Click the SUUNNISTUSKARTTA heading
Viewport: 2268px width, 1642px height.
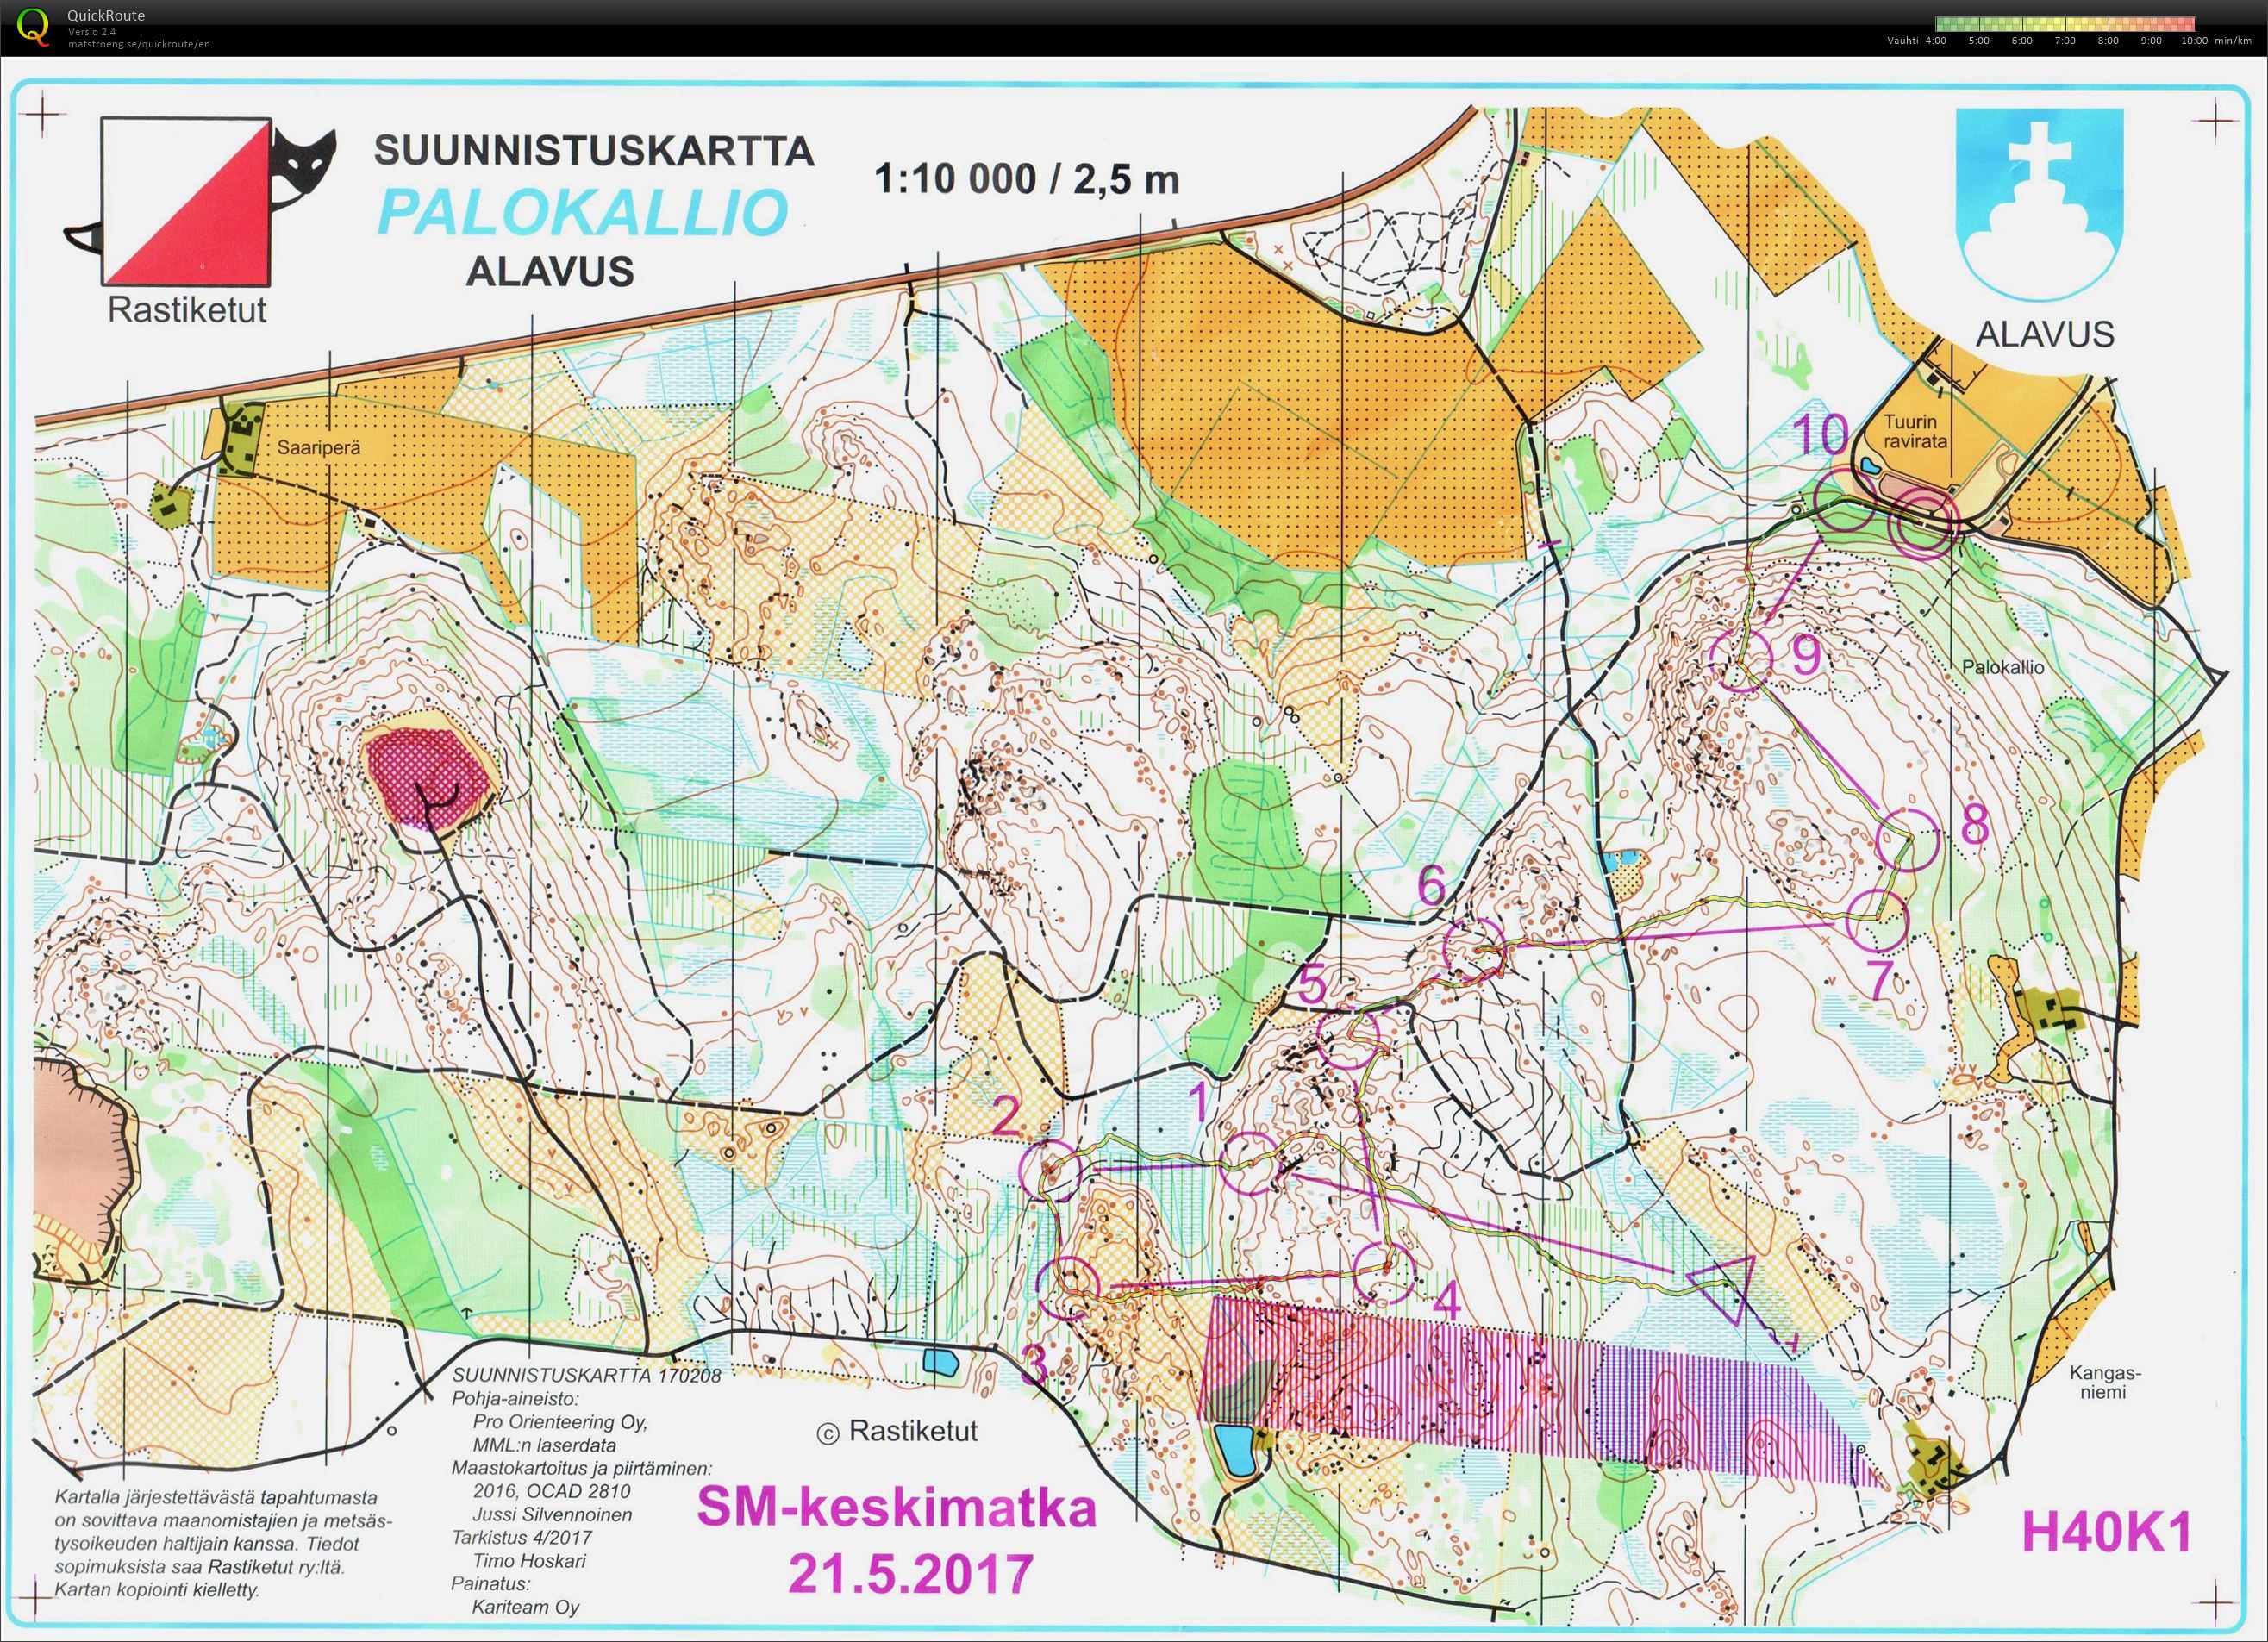(x=594, y=151)
